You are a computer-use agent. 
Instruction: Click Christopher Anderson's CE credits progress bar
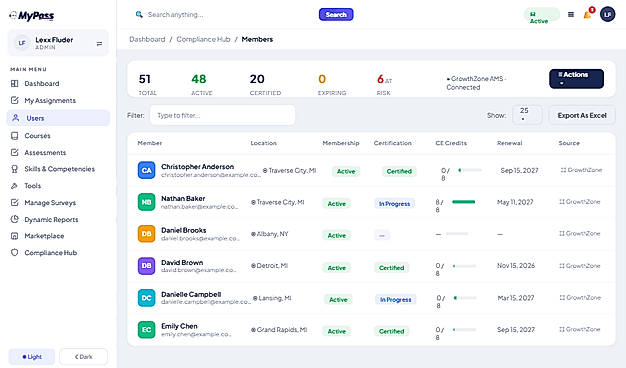tap(470, 170)
